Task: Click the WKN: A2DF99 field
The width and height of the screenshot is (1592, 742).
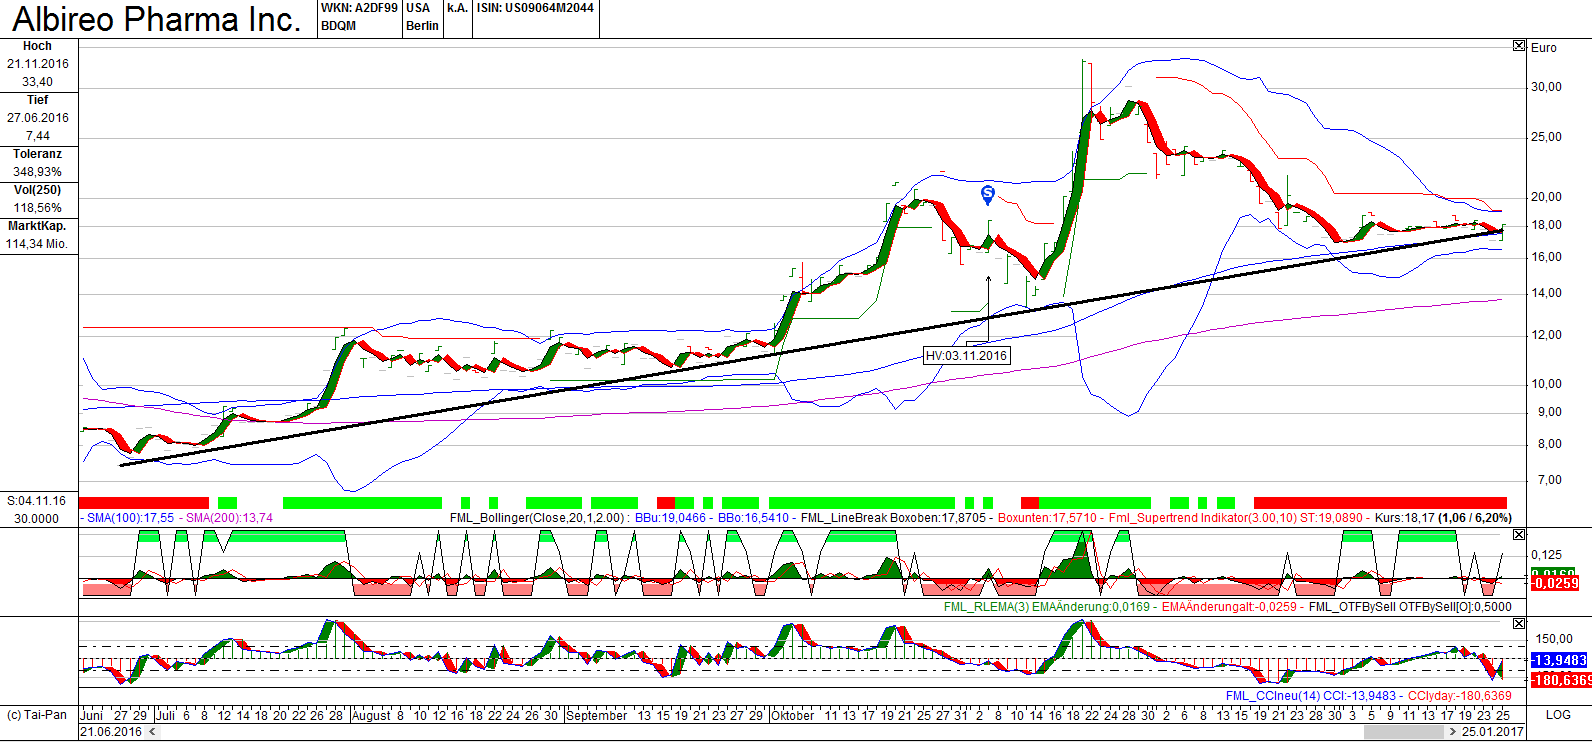Action: coord(359,8)
